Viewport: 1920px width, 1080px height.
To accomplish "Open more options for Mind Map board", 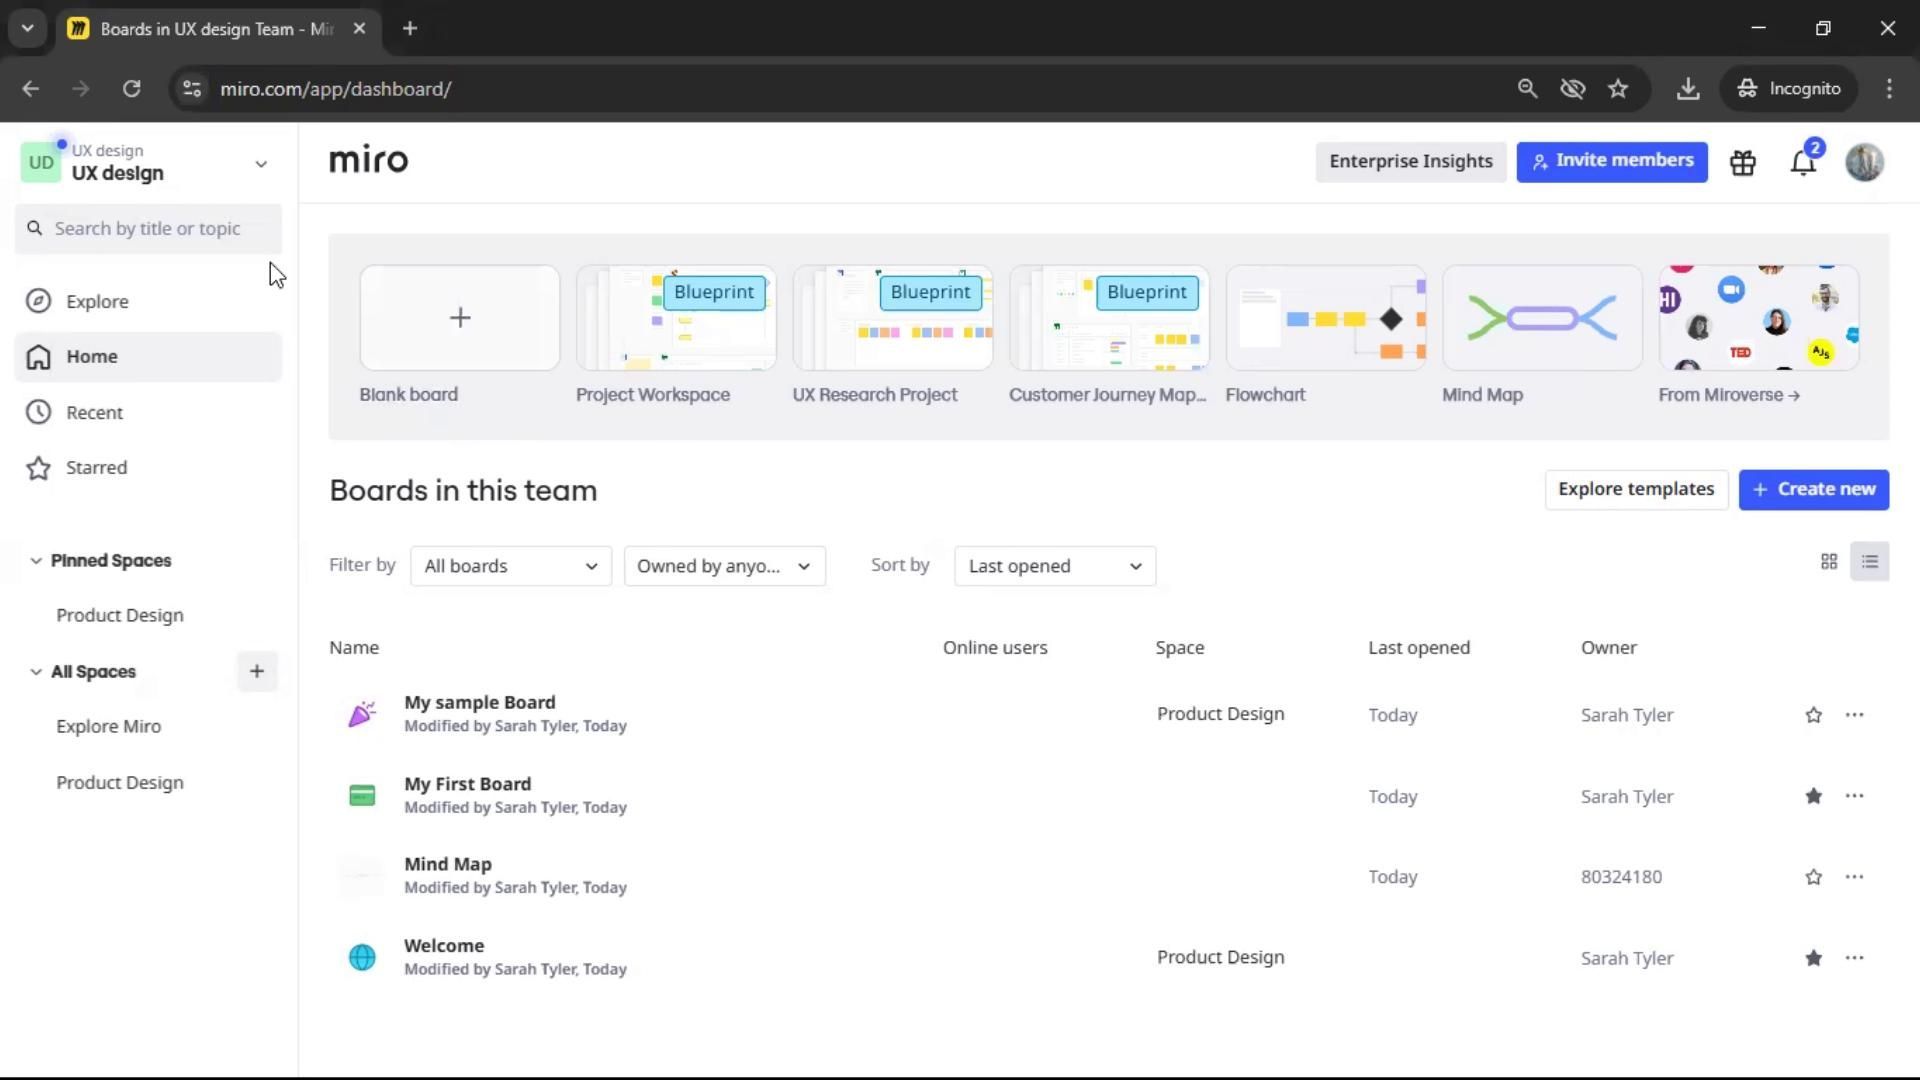I will pos(1854,877).
